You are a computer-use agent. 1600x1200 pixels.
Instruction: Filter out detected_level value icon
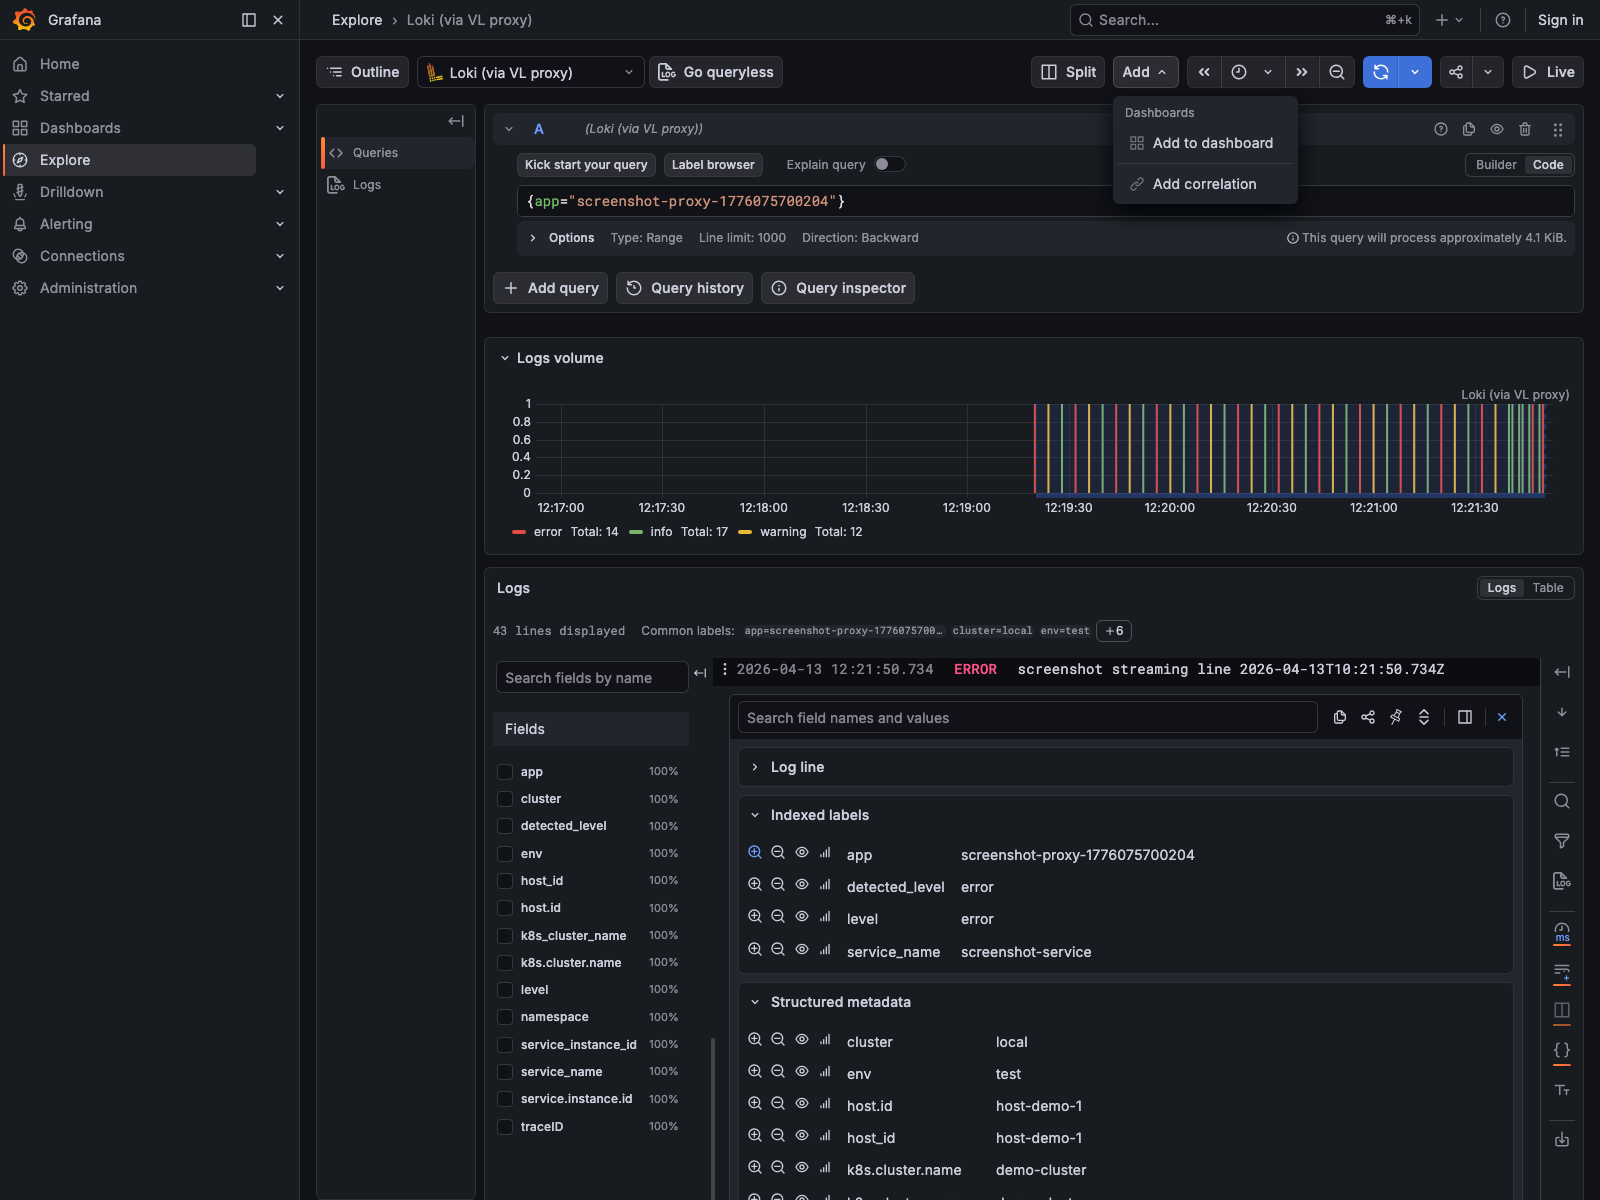[x=778, y=885]
